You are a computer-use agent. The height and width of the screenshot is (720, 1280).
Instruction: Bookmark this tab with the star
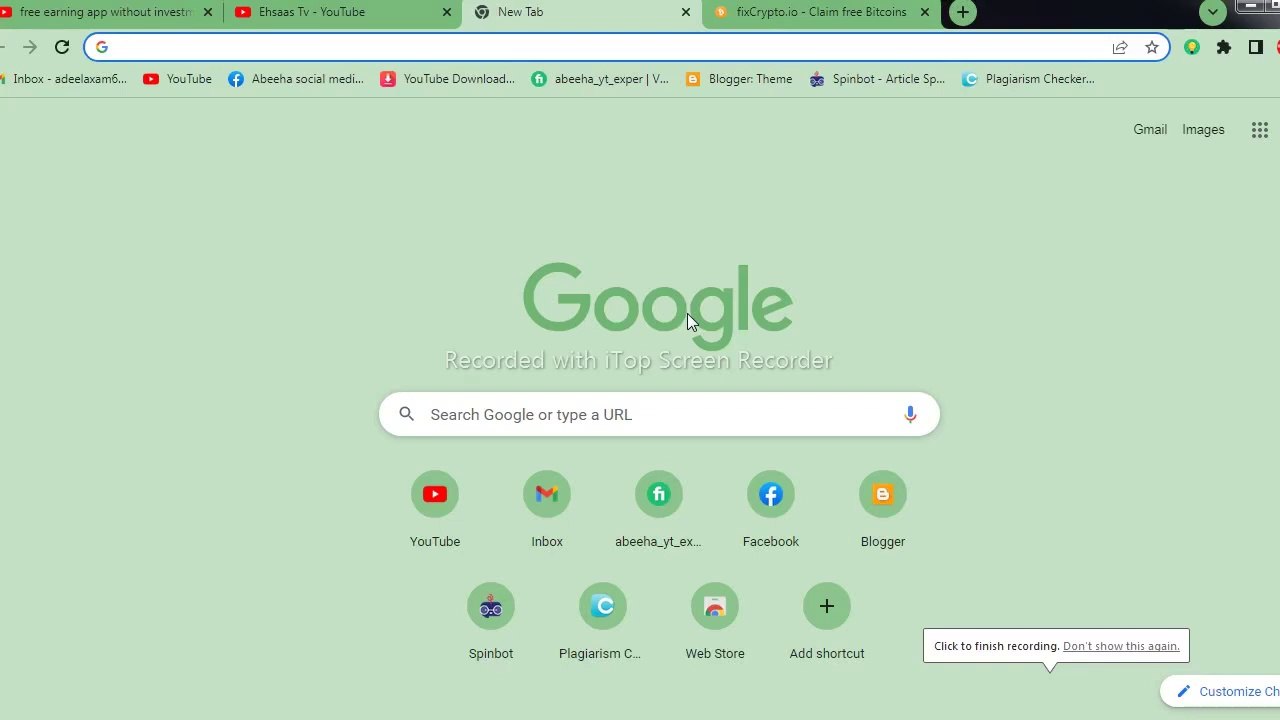pyautogui.click(x=1152, y=47)
